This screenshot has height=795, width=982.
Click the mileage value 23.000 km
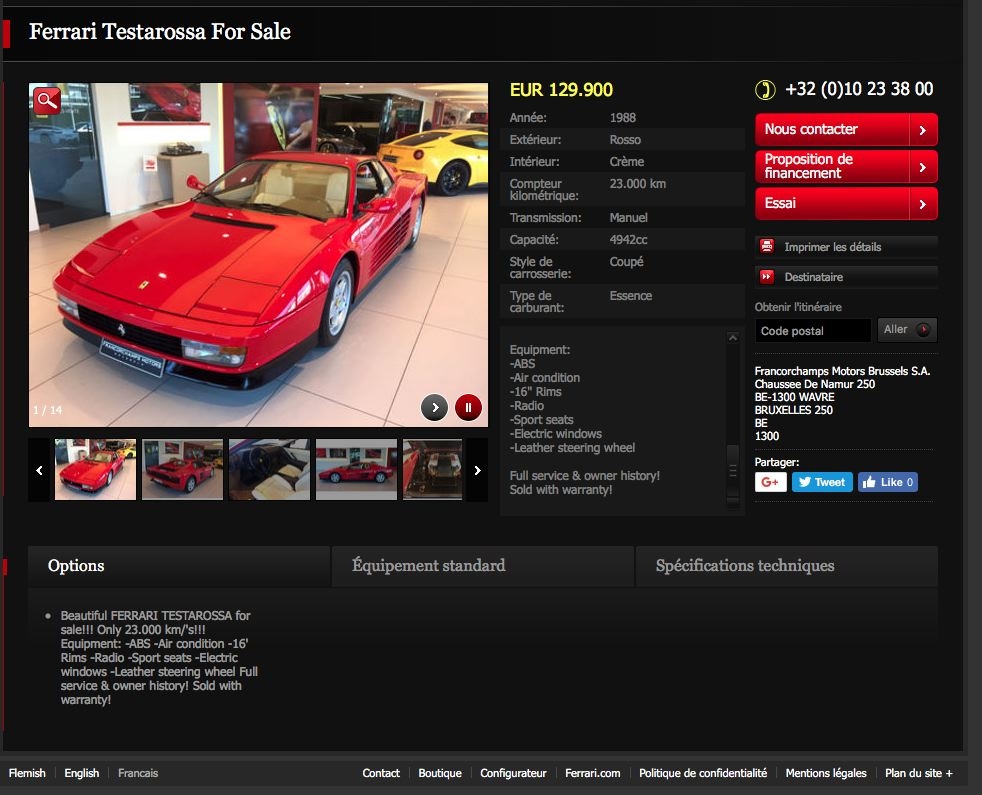coord(638,184)
